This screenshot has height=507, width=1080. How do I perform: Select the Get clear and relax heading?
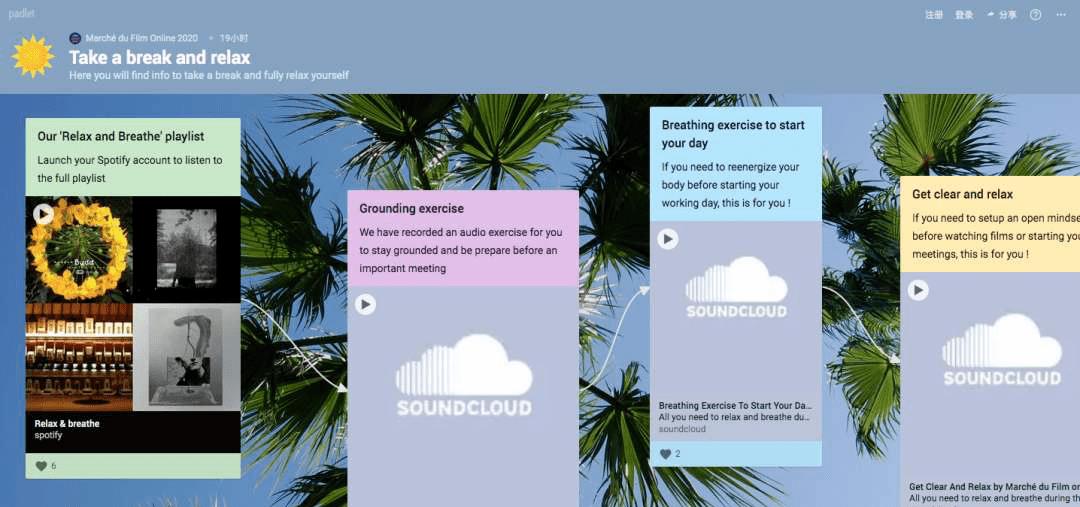(962, 194)
